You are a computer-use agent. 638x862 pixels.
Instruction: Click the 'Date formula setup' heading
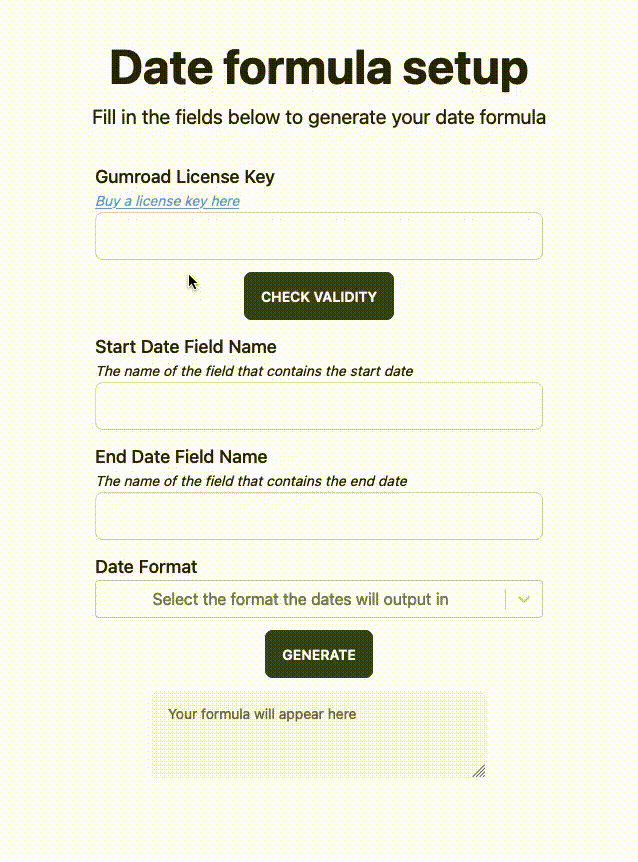pos(318,68)
